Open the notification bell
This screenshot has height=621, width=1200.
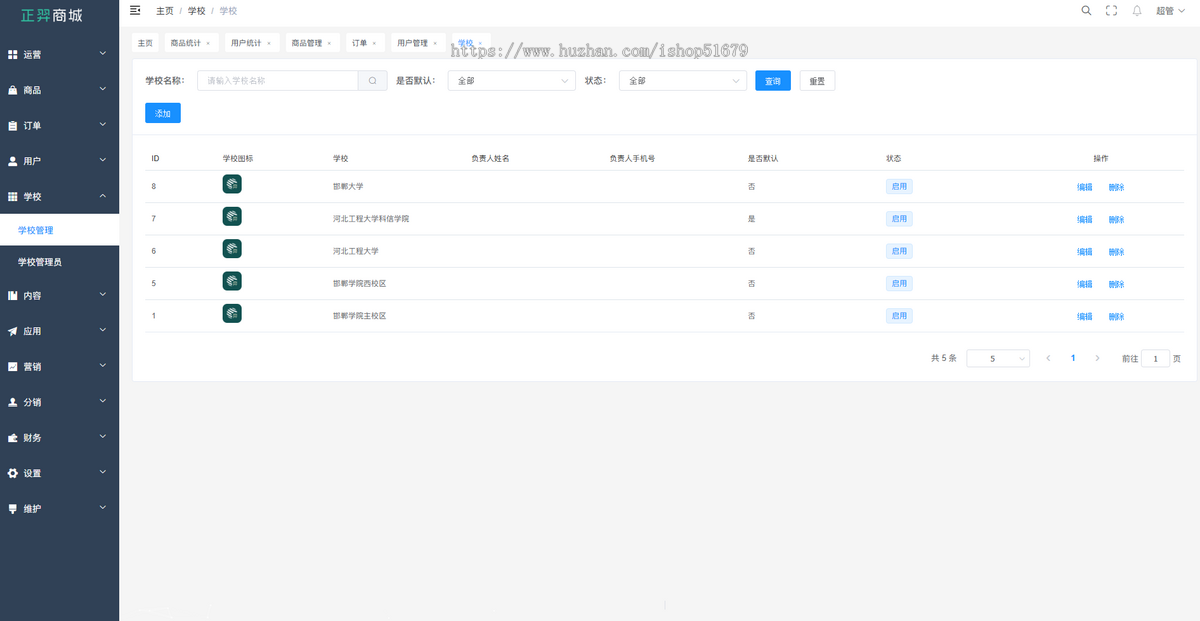(1137, 11)
